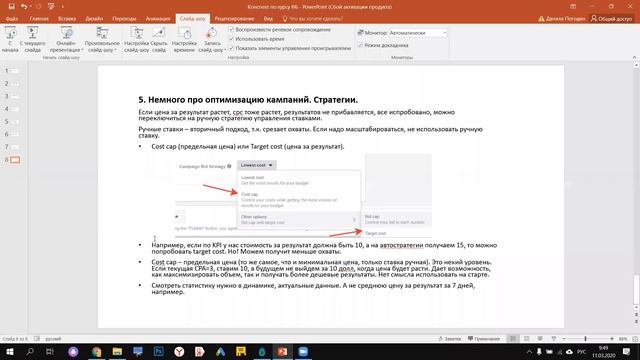Click the Redo icon in title bar
This screenshot has height=360, width=640.
click(x=39, y=7)
